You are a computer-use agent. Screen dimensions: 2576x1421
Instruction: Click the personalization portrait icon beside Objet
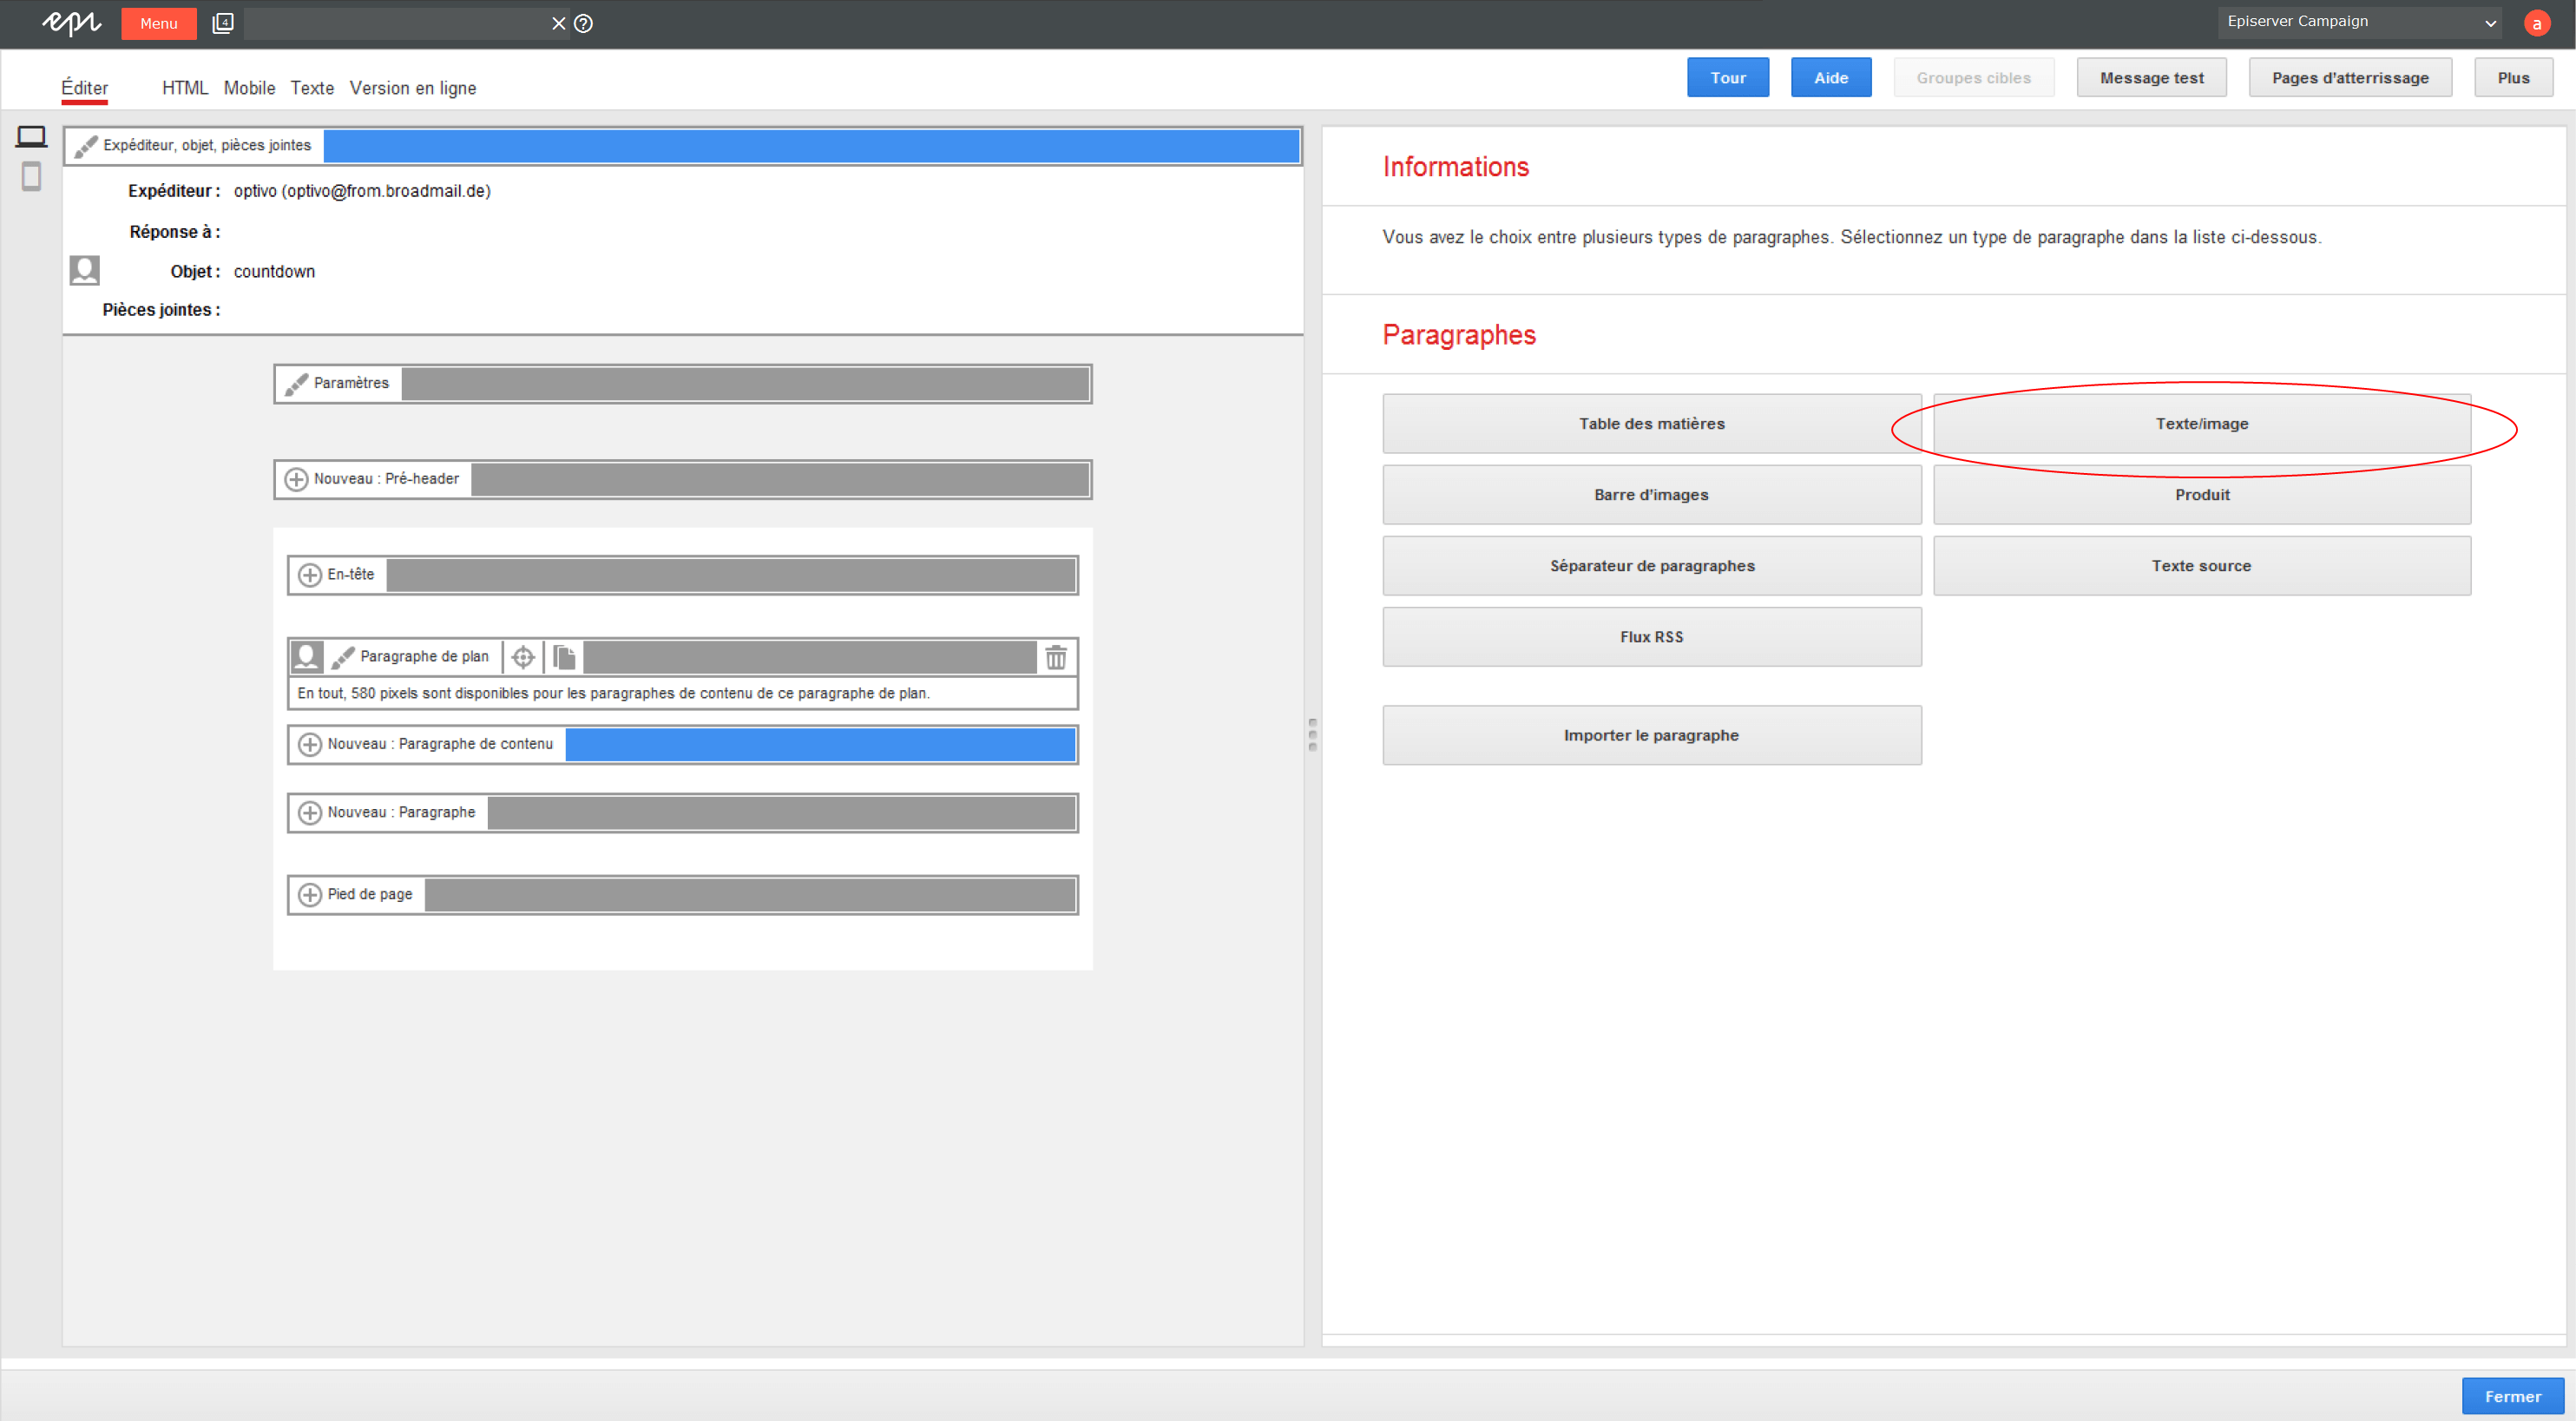pyautogui.click(x=85, y=270)
